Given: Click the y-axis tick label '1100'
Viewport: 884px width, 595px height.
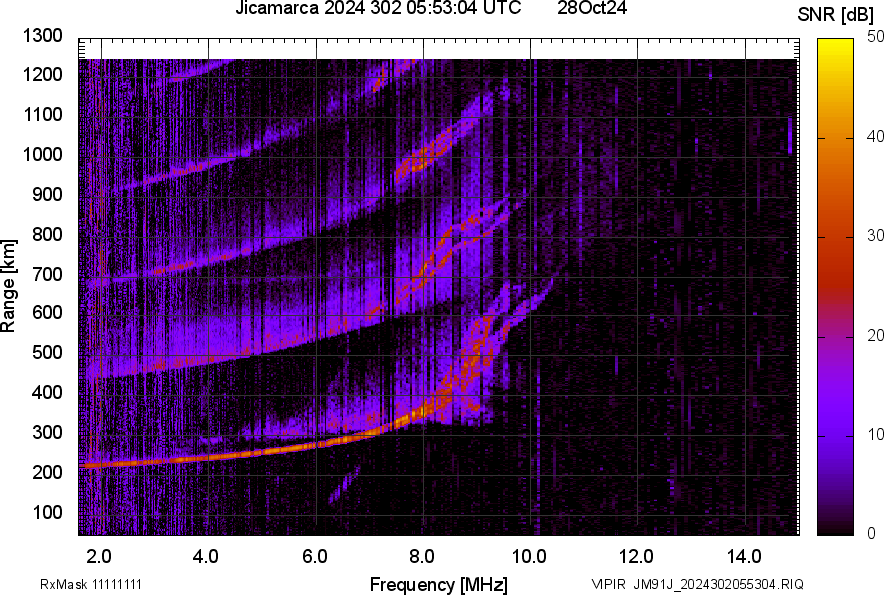Looking at the screenshot, I should pos(42,114).
